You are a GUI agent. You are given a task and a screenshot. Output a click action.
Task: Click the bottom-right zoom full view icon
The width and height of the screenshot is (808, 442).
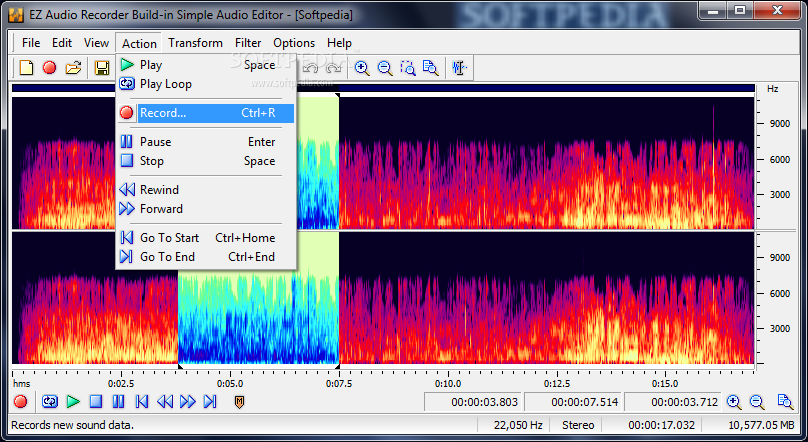785,402
